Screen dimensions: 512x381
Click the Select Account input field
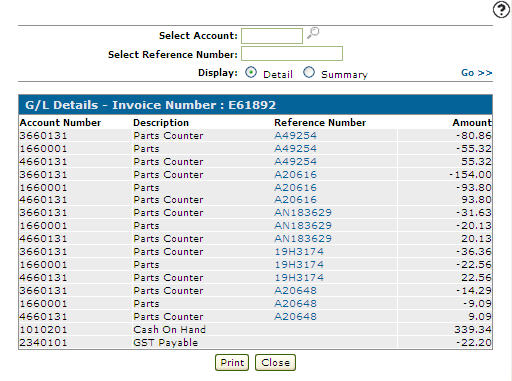[272, 36]
